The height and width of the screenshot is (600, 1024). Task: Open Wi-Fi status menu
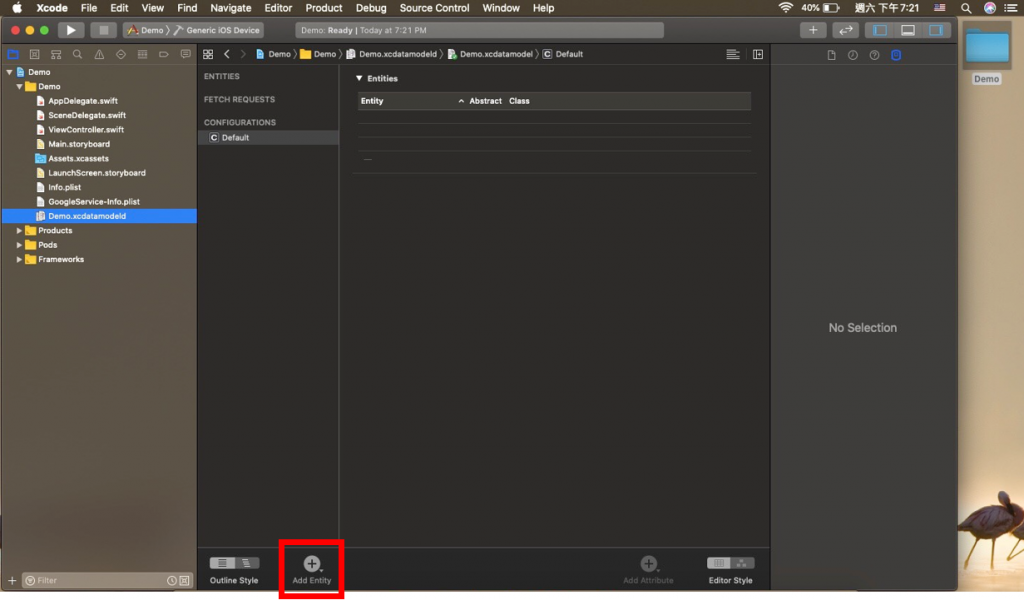point(786,8)
